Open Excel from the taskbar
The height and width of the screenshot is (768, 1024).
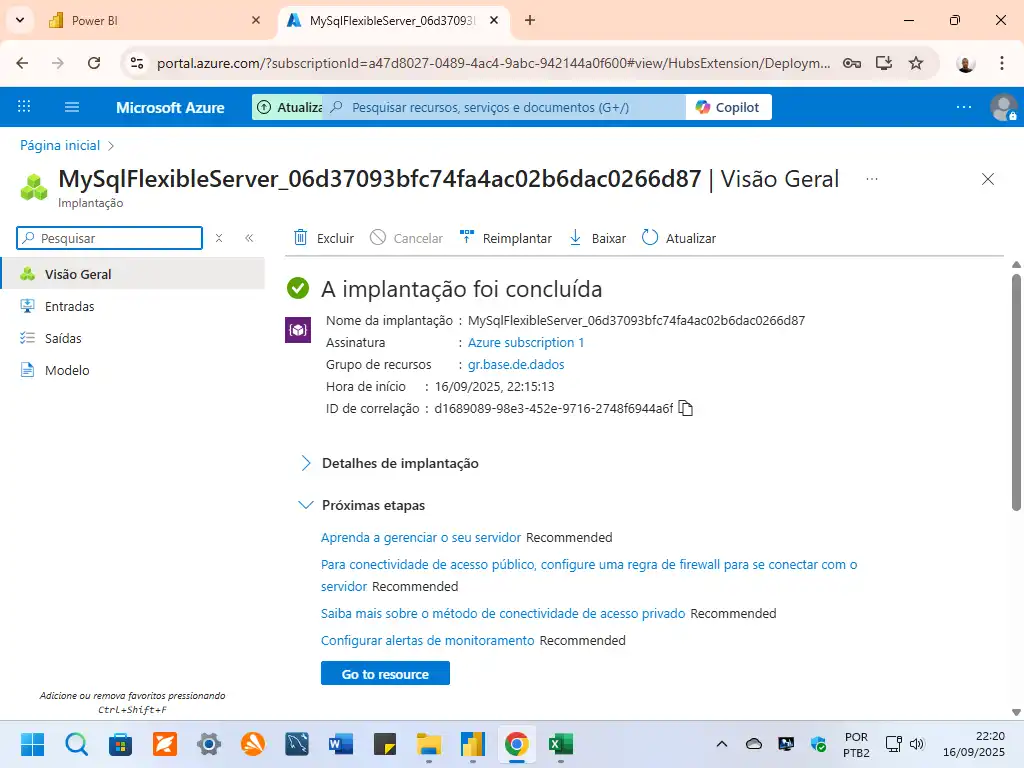(560, 744)
